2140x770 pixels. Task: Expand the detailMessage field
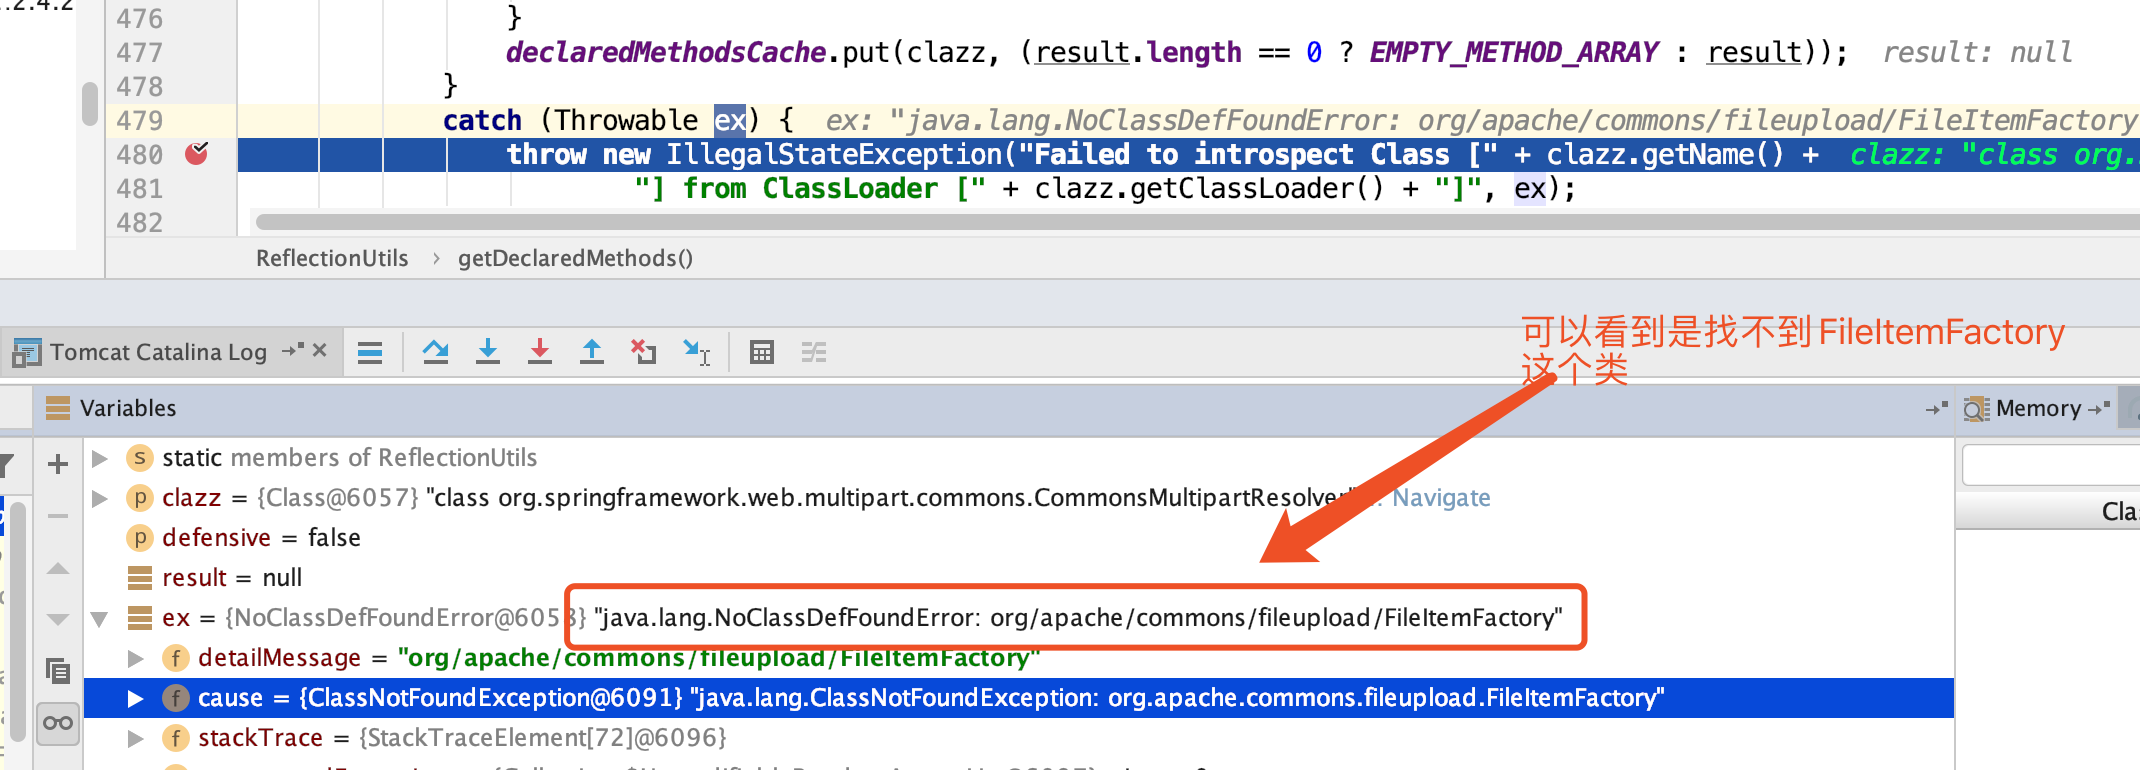pos(136,658)
